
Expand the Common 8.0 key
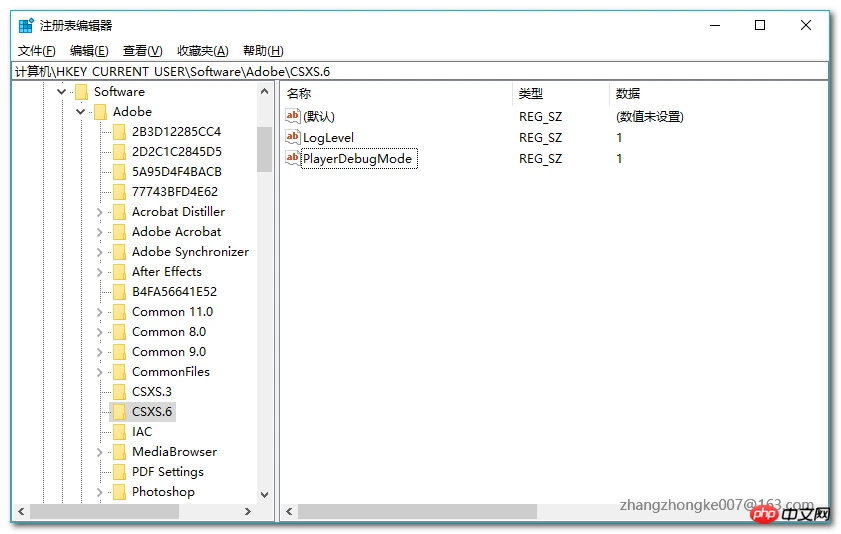(99, 332)
